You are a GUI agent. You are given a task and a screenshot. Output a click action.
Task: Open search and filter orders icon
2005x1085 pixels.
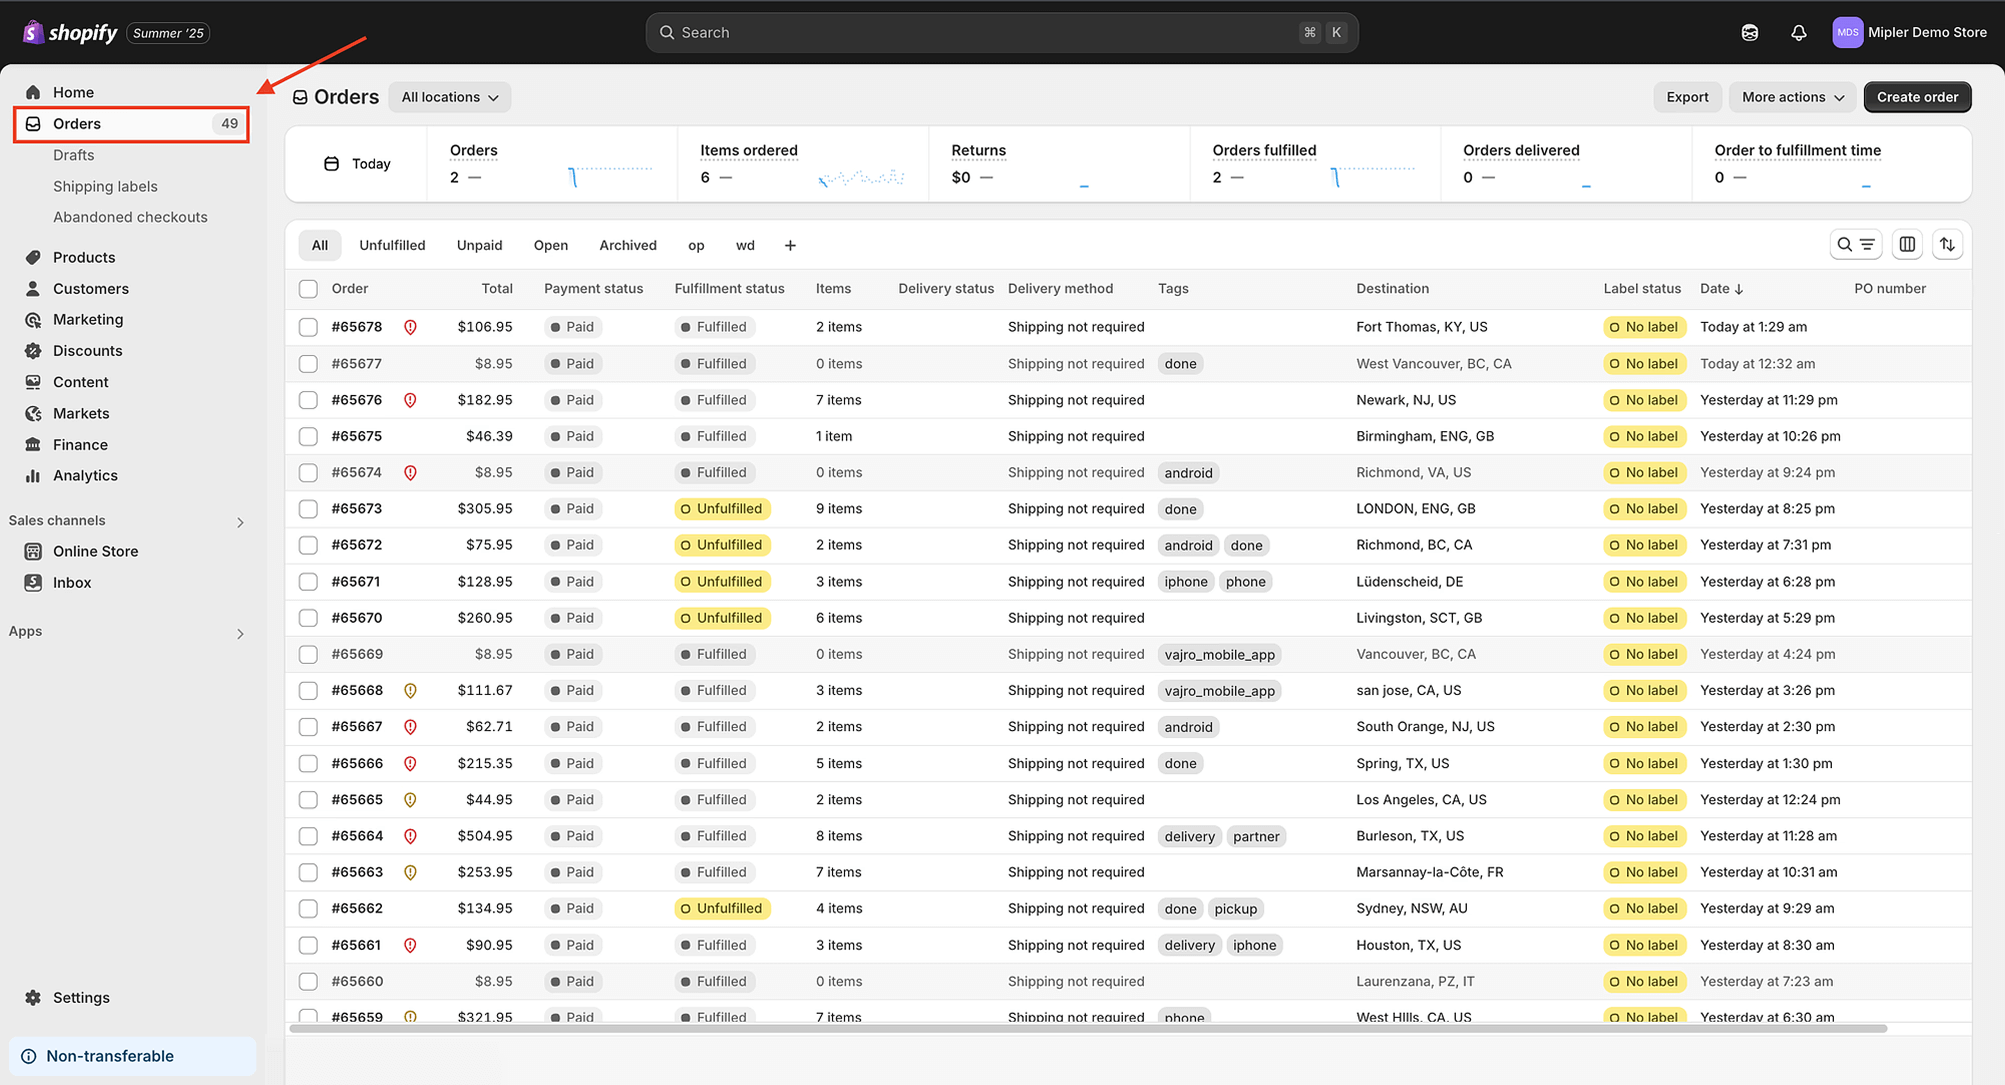pyautogui.click(x=1855, y=245)
